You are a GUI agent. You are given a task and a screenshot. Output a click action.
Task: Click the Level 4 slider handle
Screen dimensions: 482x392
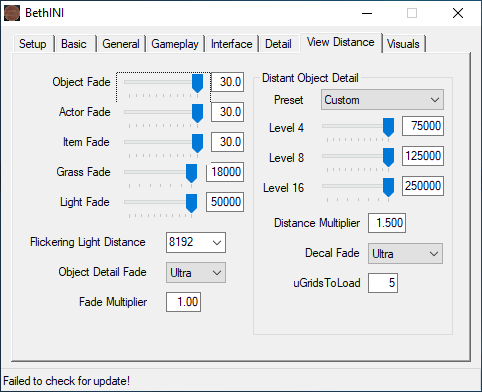tap(388, 127)
